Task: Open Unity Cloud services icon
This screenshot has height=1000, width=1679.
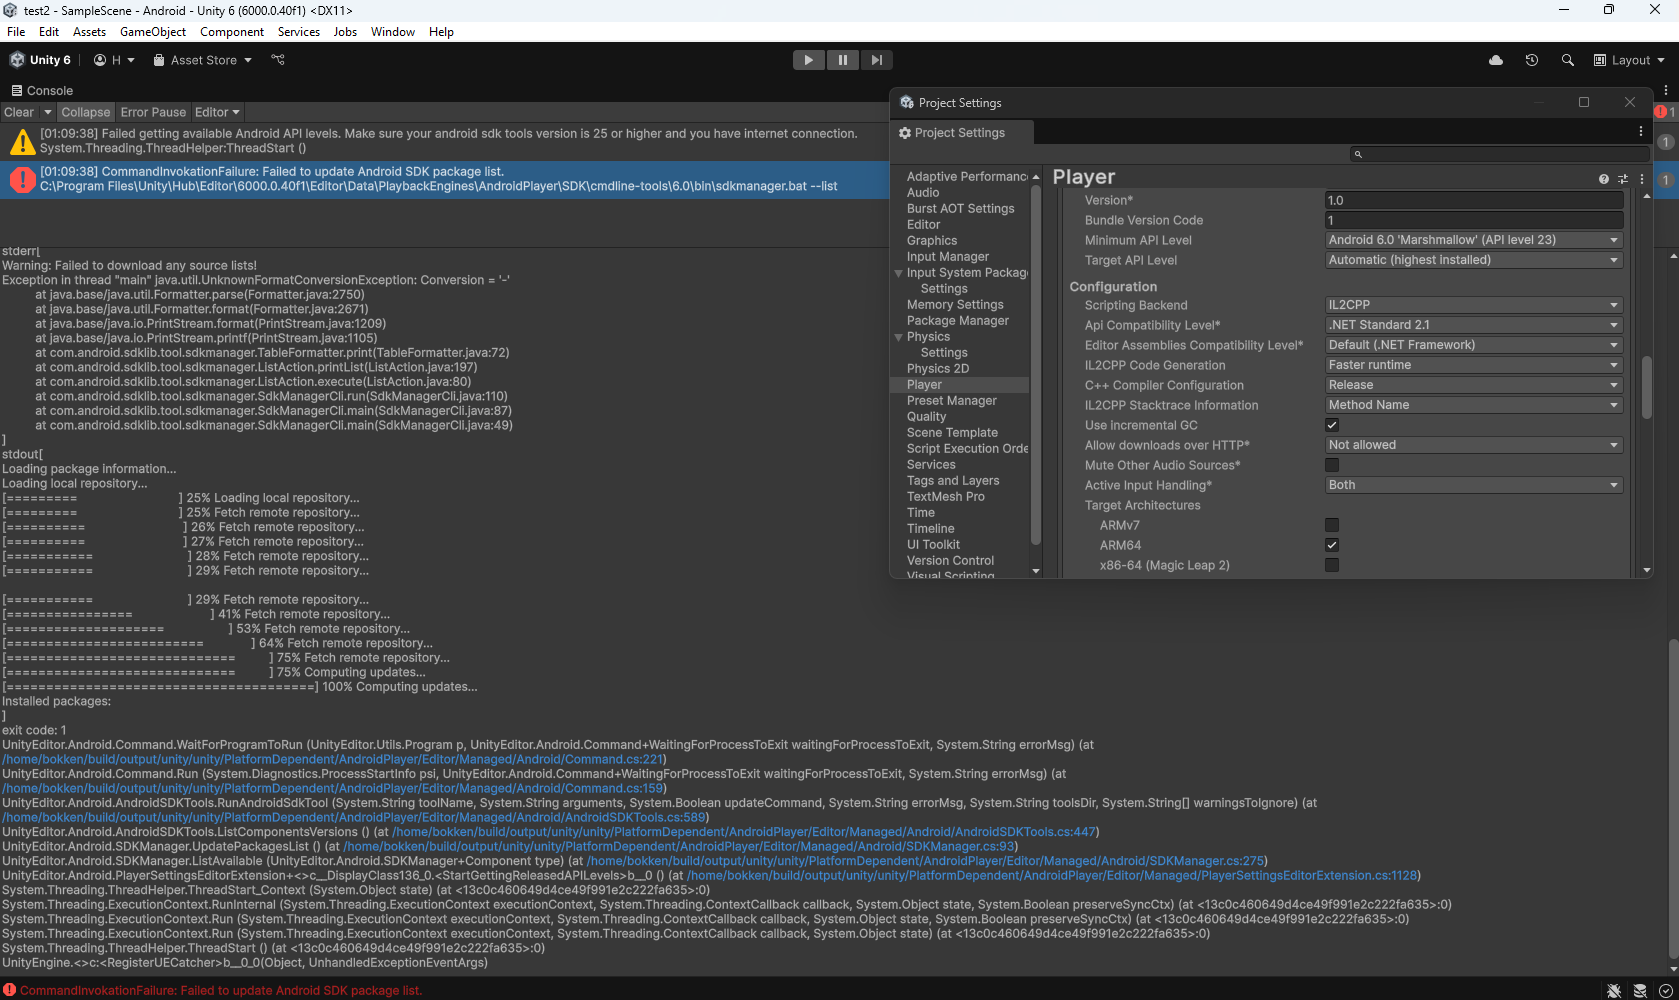Action: coord(1496,60)
